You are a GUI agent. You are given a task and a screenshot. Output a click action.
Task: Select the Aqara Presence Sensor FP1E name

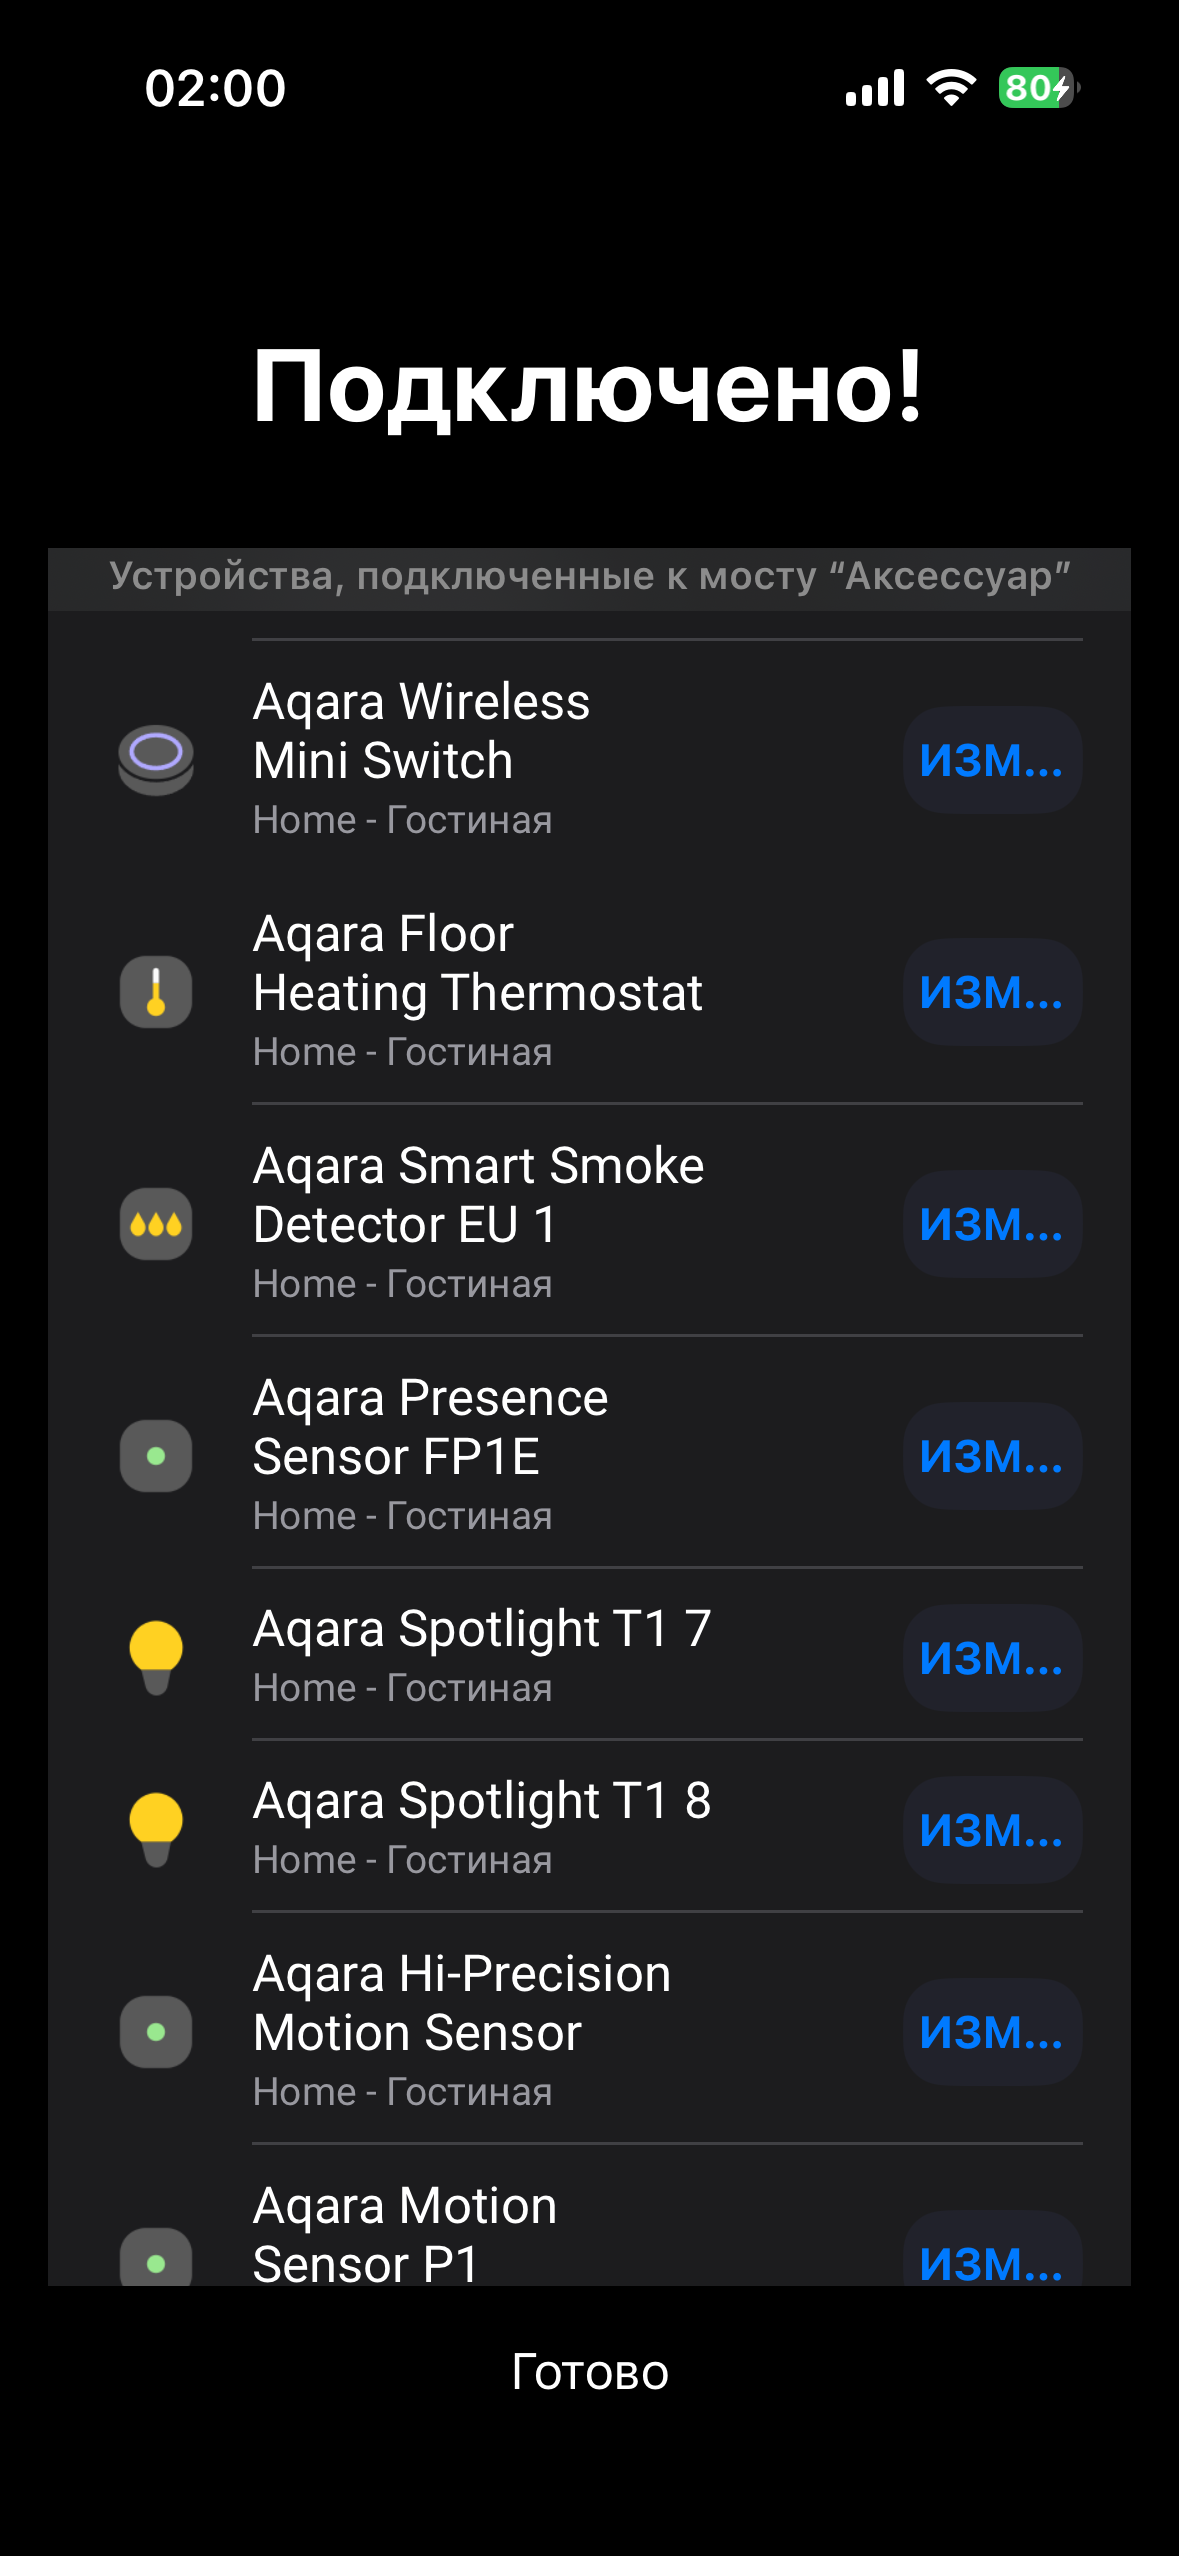[x=430, y=1427]
